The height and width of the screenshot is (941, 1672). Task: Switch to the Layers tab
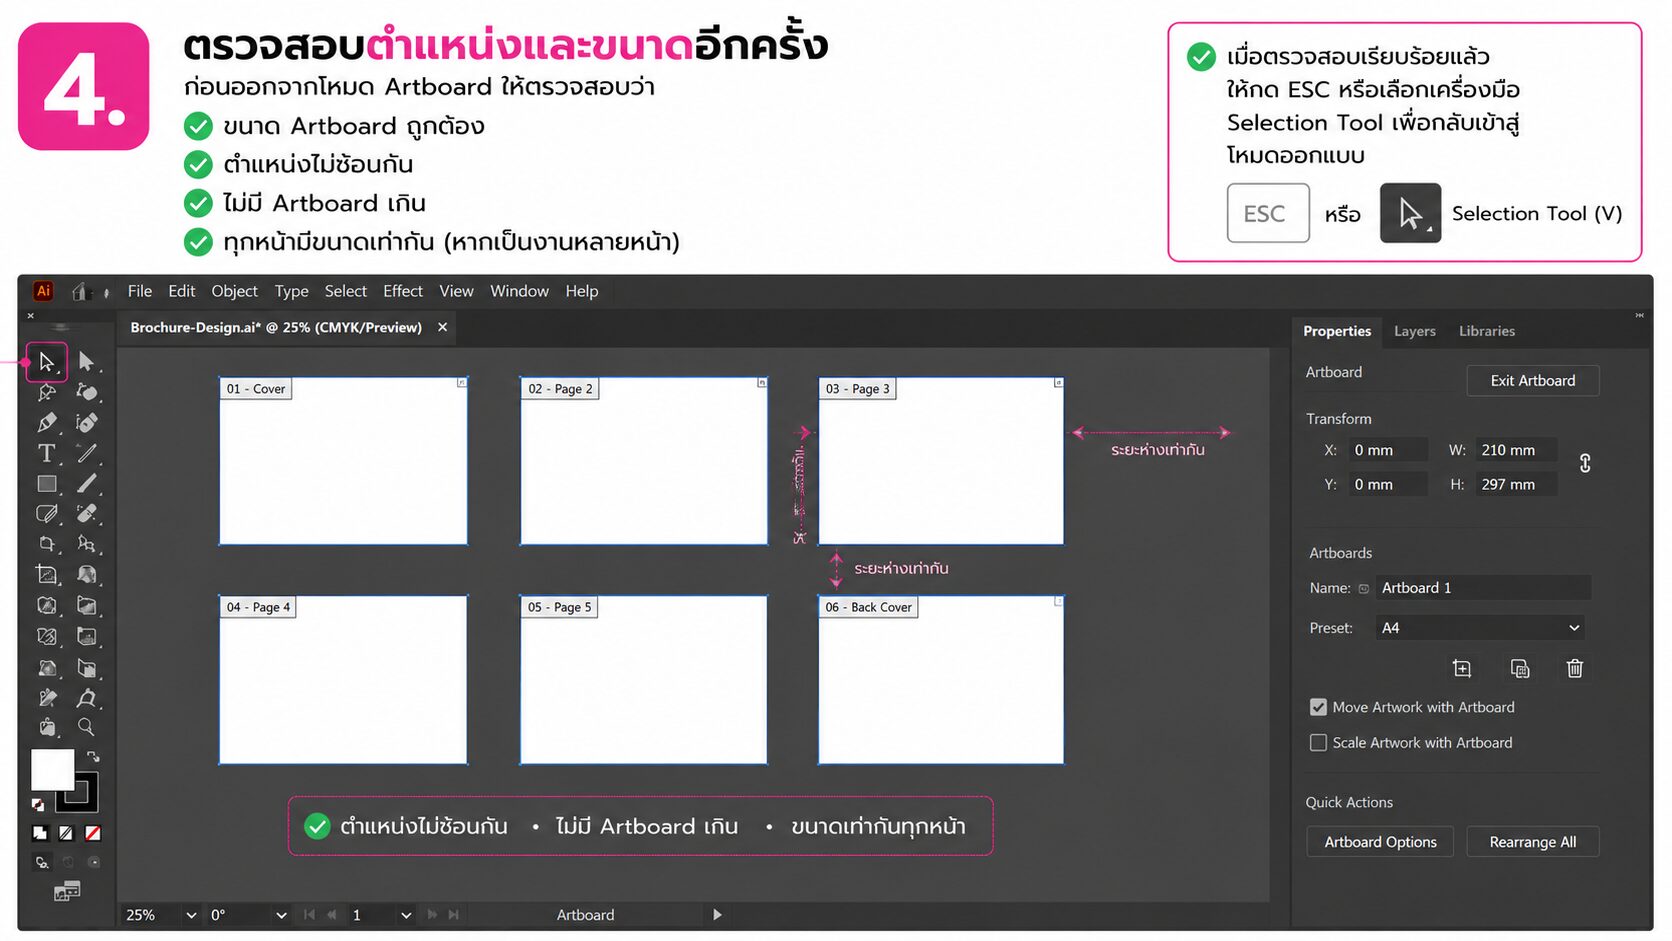tap(1415, 331)
